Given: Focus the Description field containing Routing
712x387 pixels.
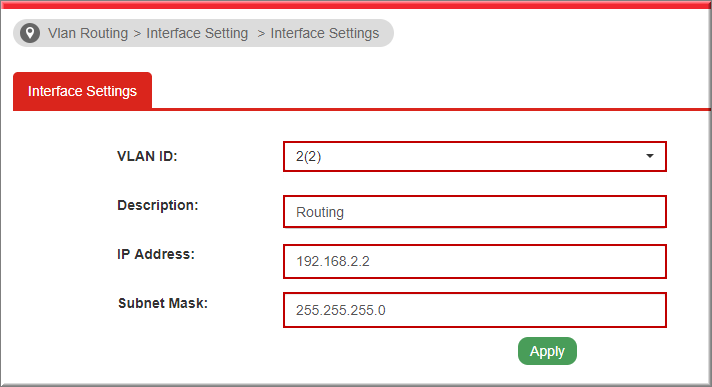Looking at the screenshot, I should pyautogui.click(x=475, y=212).
